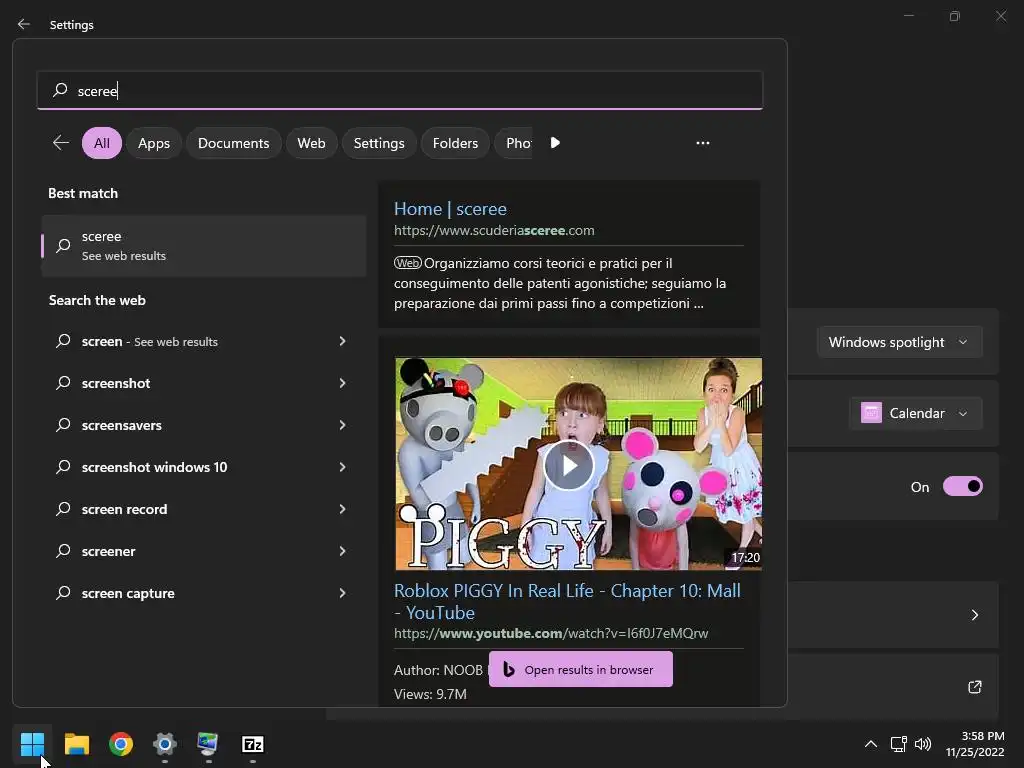
Task: Open the network status tray icon
Action: [x=899, y=744]
